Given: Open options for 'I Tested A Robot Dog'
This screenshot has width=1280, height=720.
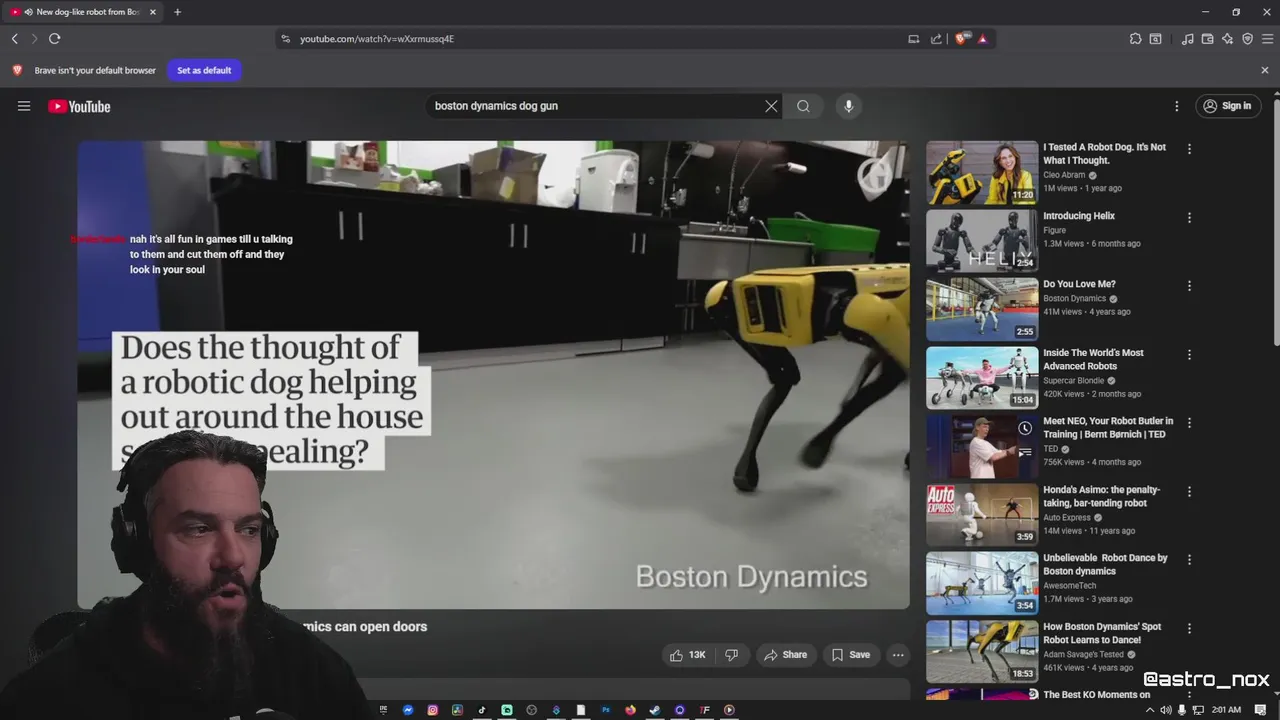Looking at the screenshot, I should tap(1189, 149).
